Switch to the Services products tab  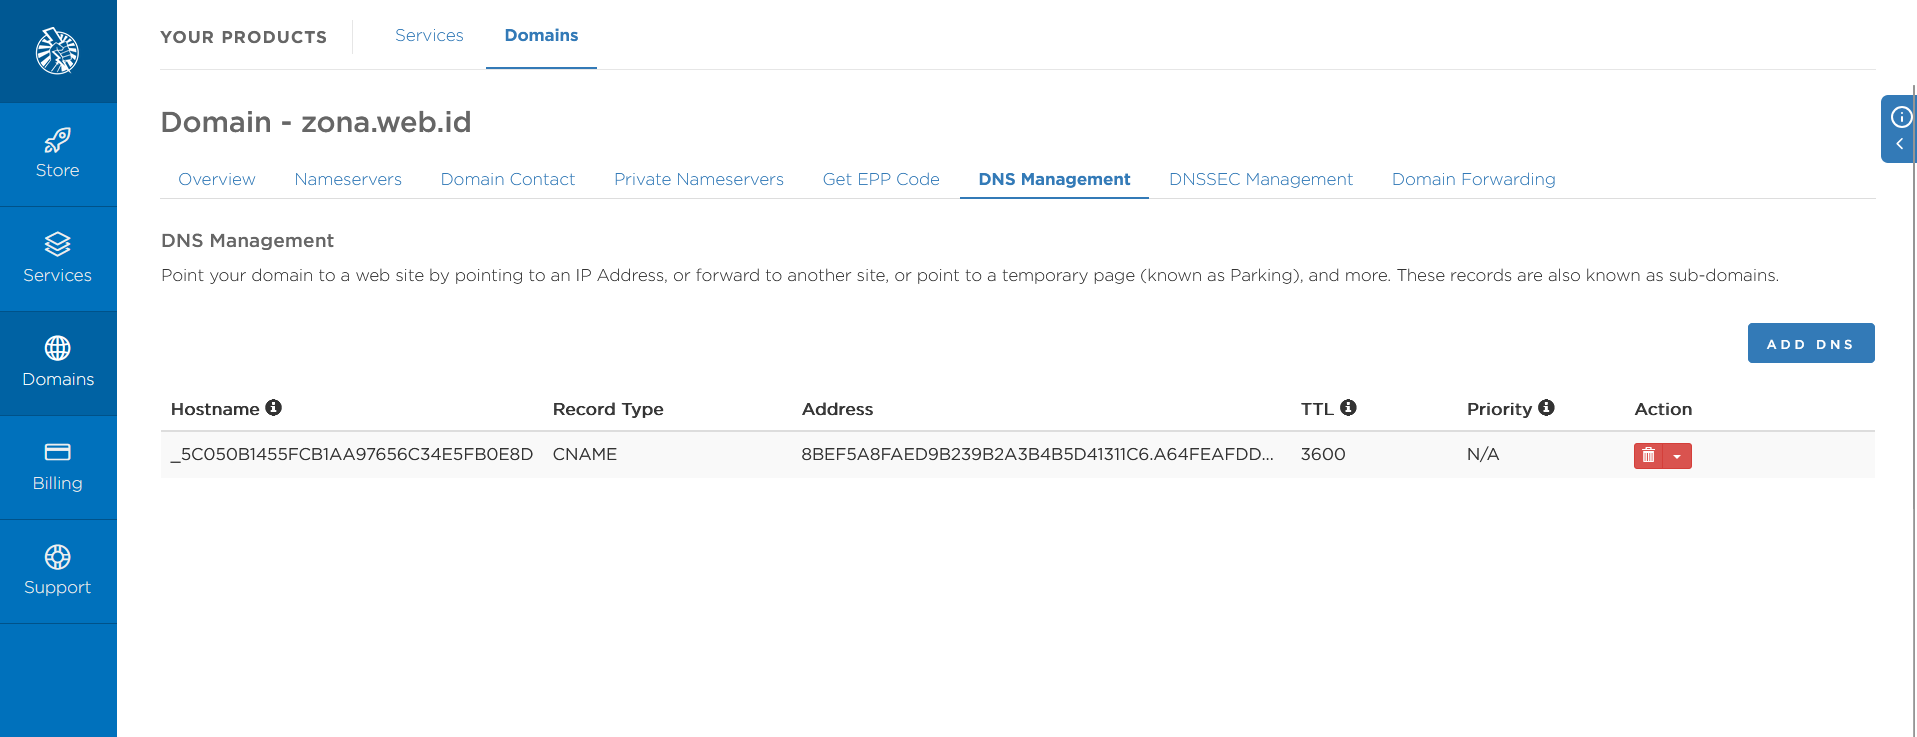click(429, 36)
